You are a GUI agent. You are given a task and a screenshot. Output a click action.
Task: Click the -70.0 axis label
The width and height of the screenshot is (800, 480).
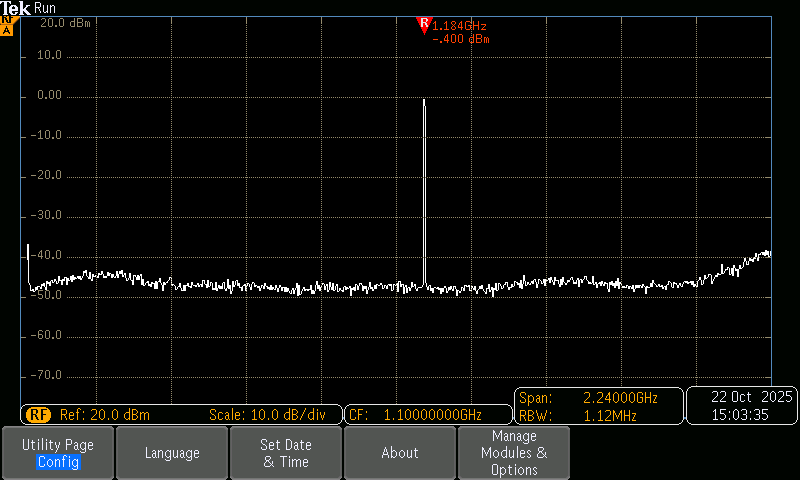(46, 375)
